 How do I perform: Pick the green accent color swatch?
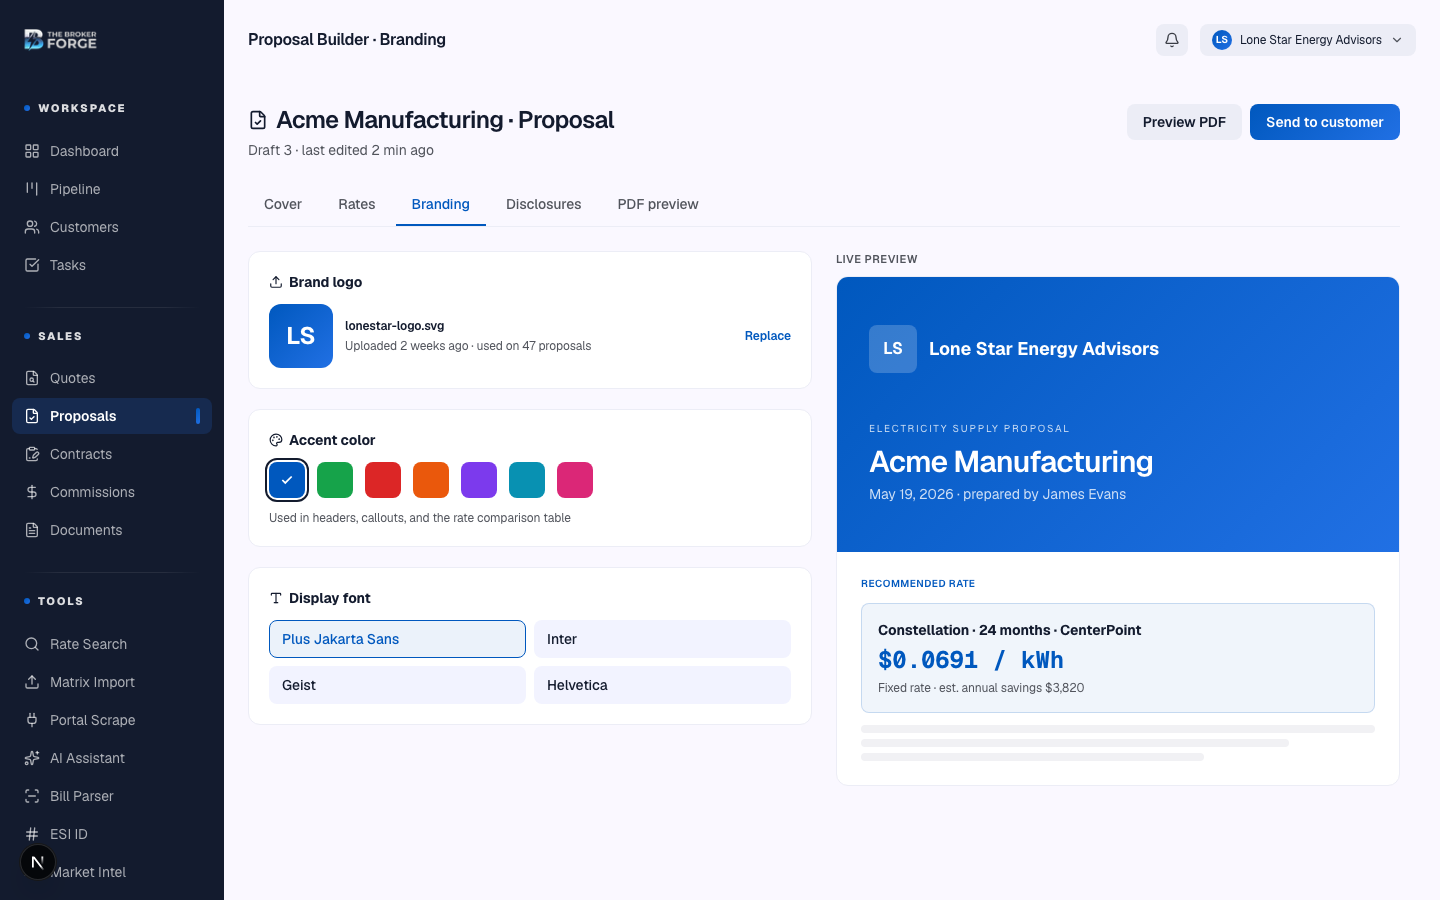[335, 480]
